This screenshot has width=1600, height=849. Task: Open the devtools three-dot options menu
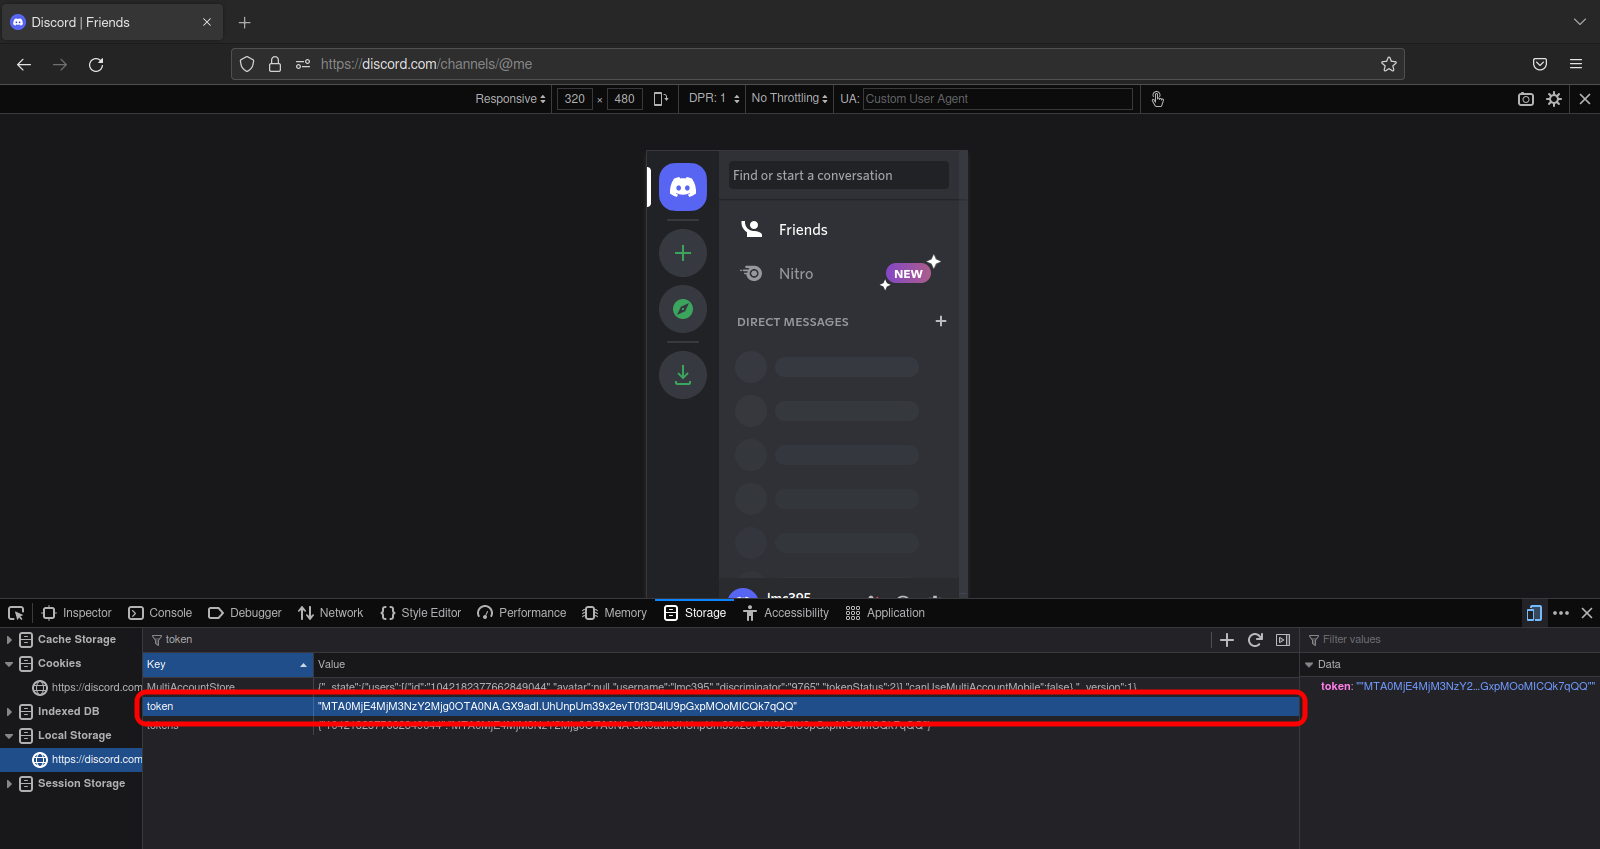(x=1561, y=613)
